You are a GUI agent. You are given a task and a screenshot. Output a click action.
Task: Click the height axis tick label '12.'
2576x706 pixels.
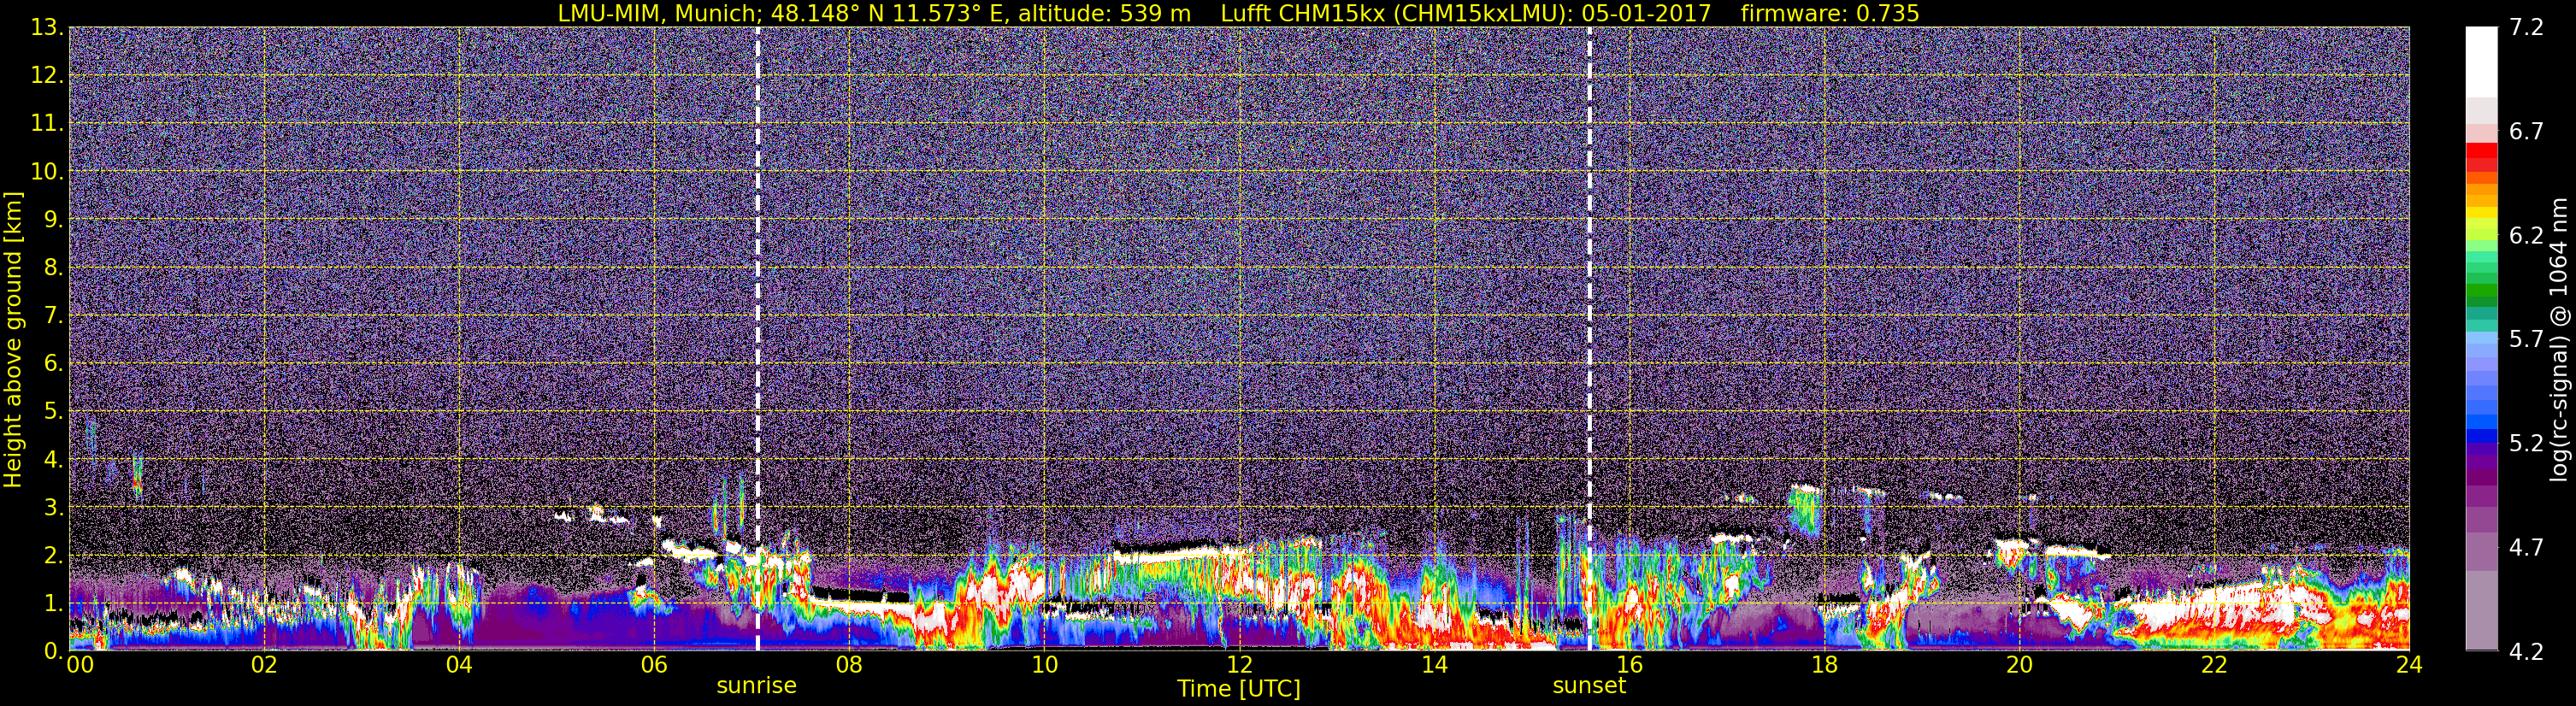point(47,76)
